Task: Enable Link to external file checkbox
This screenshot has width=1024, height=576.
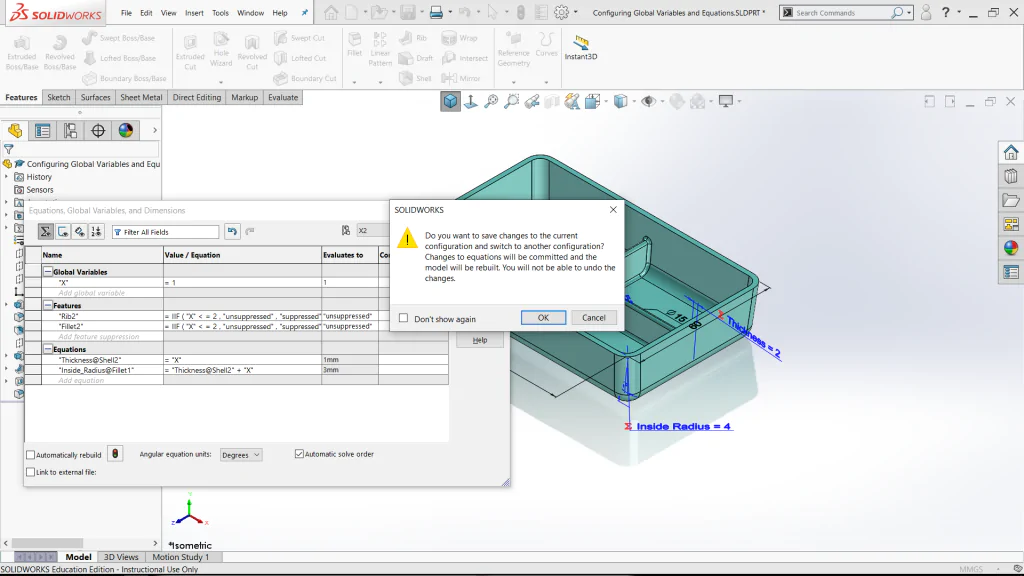Action: [31, 472]
